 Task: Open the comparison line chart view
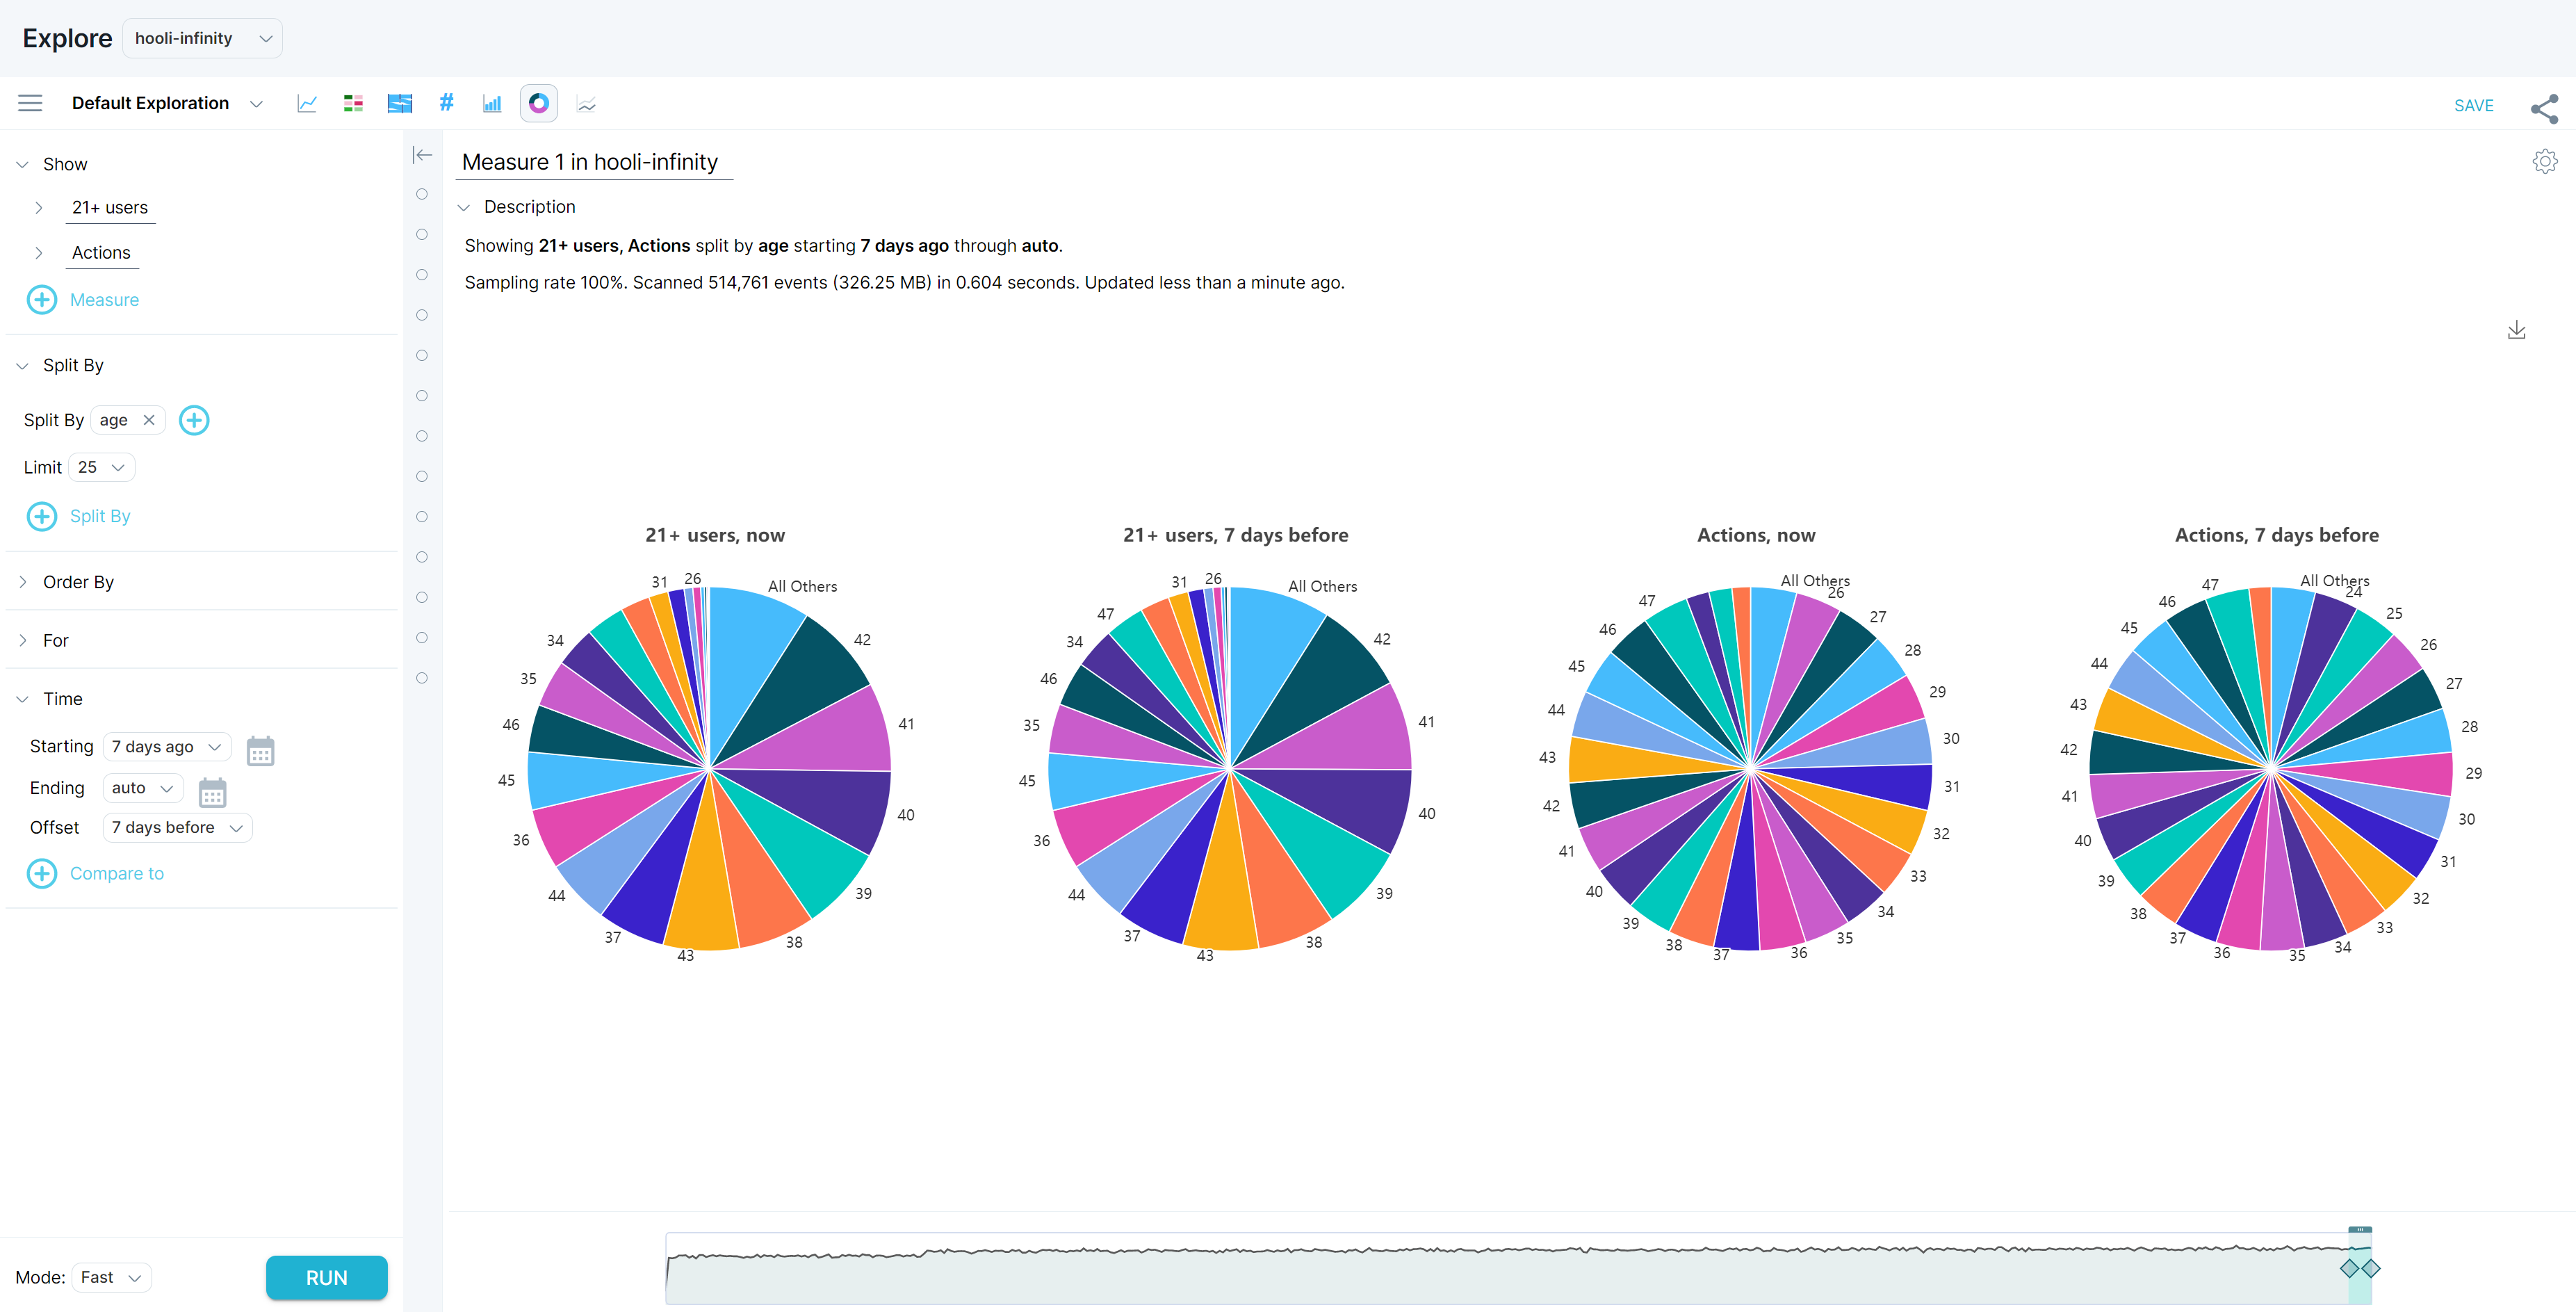pos(586,103)
